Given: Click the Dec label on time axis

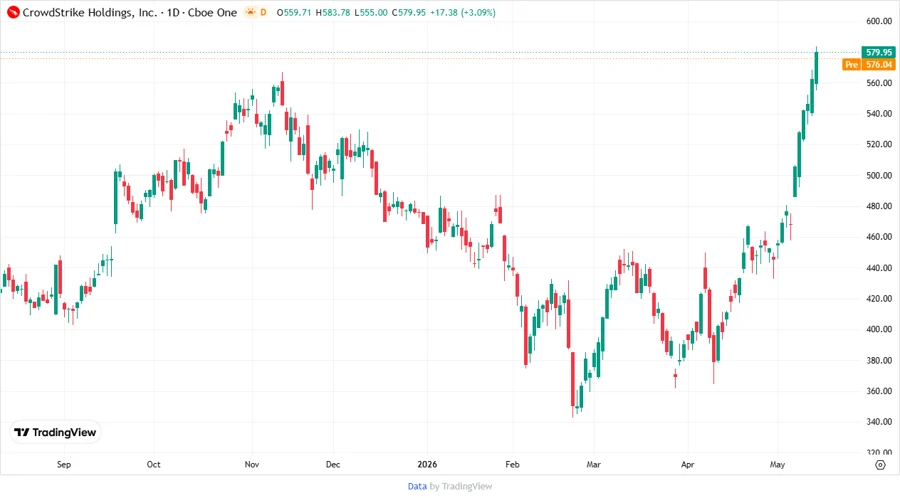Looking at the screenshot, I should pos(333,464).
